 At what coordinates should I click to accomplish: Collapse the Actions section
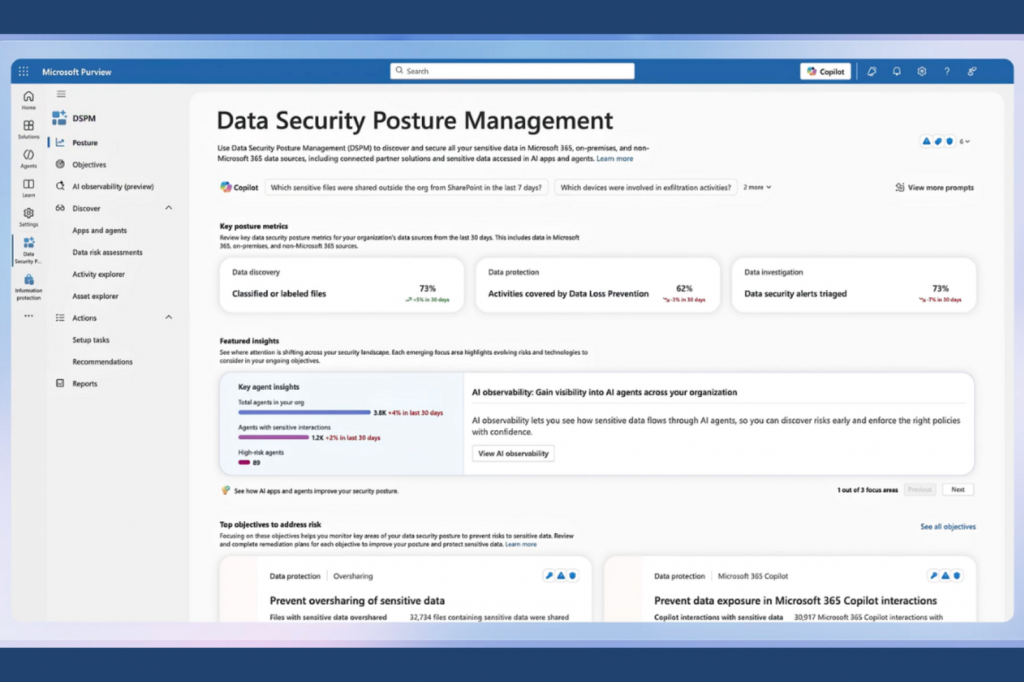(168, 318)
